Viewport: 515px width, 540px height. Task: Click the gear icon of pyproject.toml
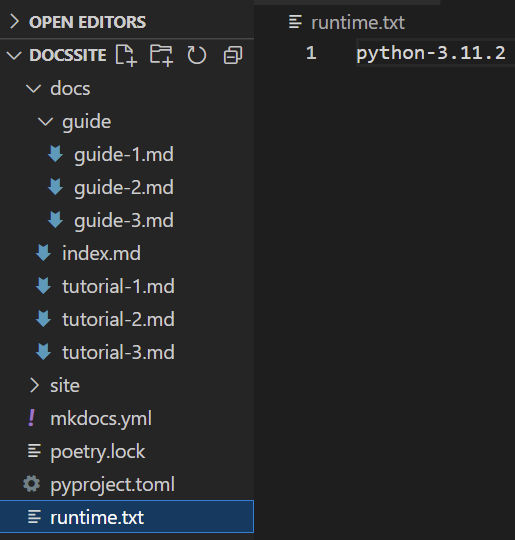(x=31, y=484)
